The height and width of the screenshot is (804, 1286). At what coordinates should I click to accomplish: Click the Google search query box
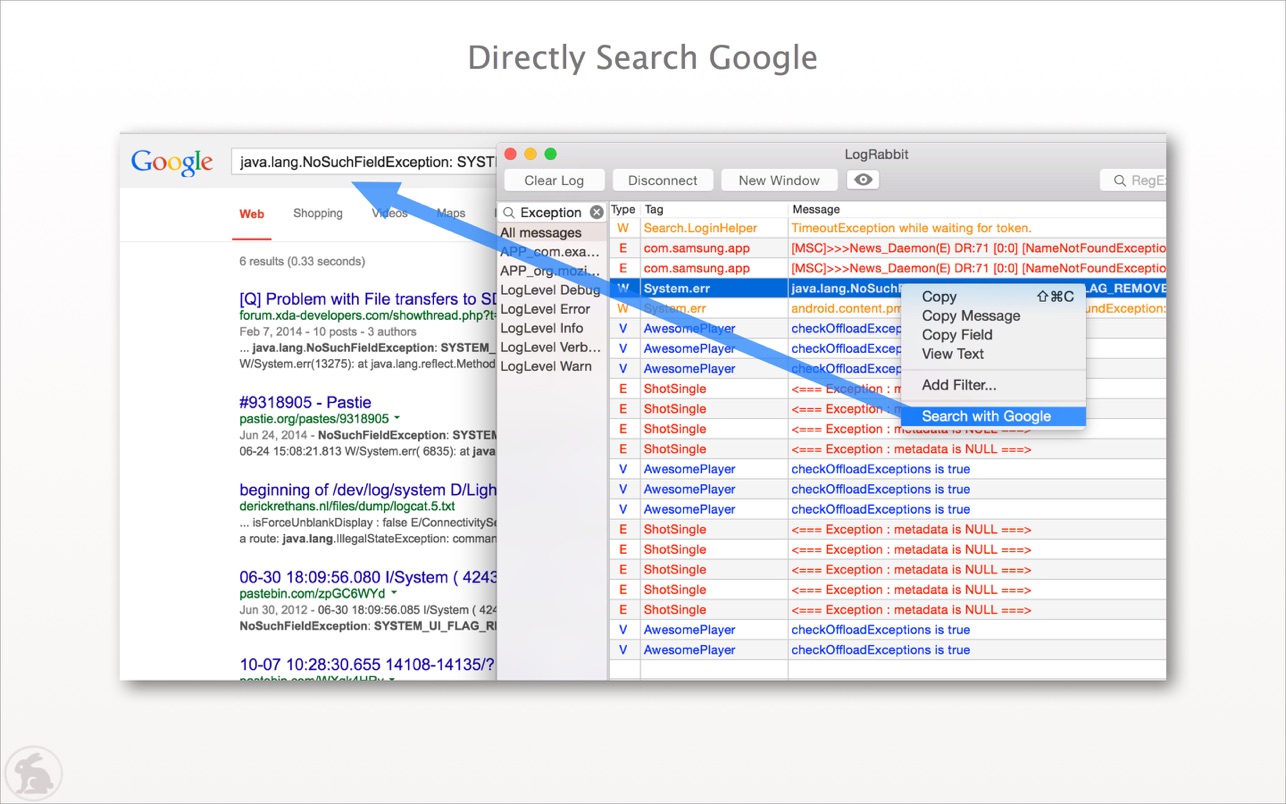tap(364, 161)
